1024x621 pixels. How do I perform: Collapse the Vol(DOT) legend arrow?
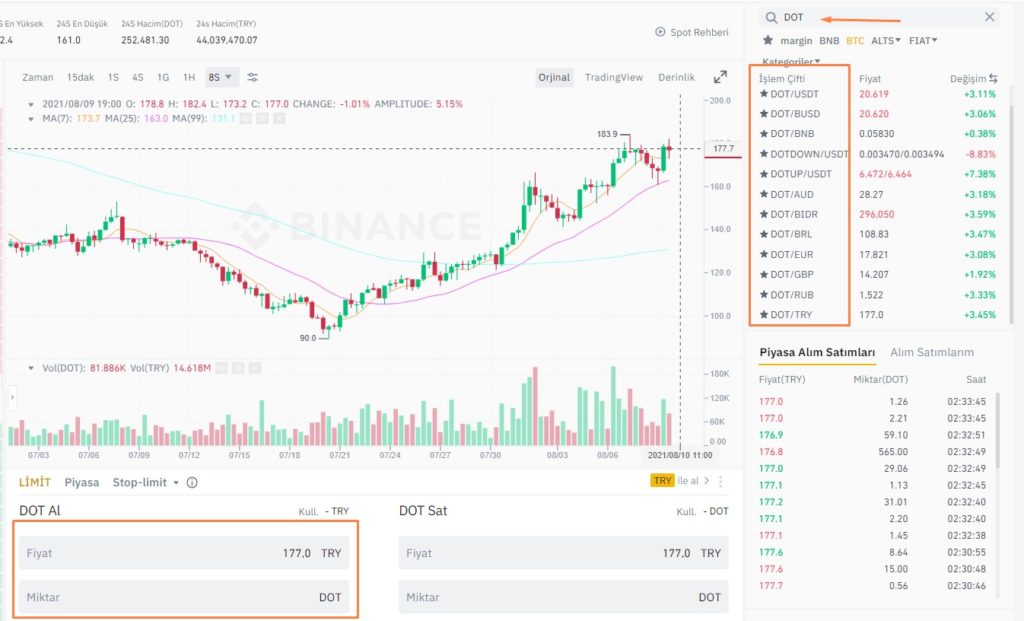(x=31, y=368)
